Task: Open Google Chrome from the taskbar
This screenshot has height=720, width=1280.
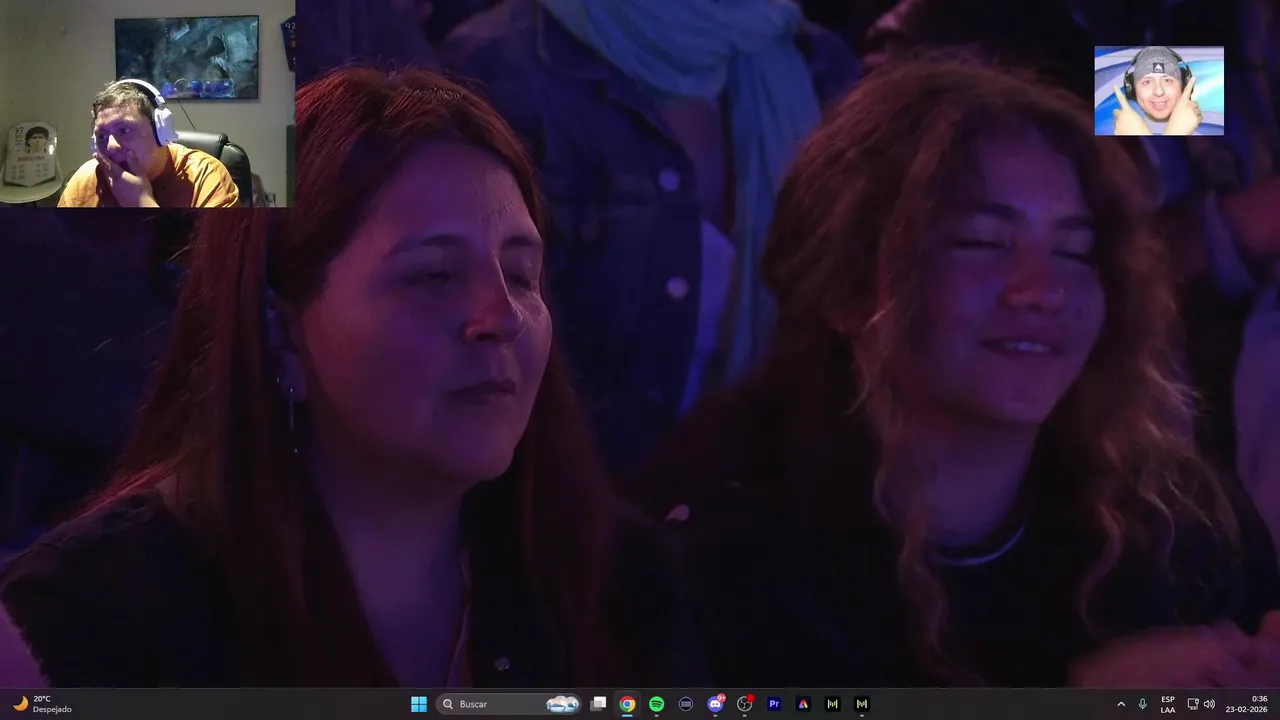Action: click(x=627, y=704)
